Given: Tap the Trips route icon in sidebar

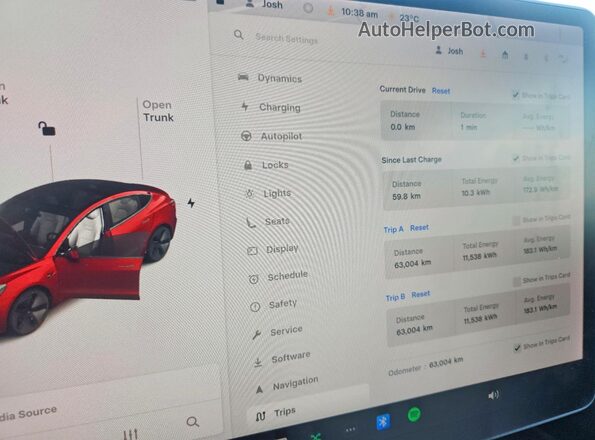Looking at the screenshot, I should click(261, 416).
